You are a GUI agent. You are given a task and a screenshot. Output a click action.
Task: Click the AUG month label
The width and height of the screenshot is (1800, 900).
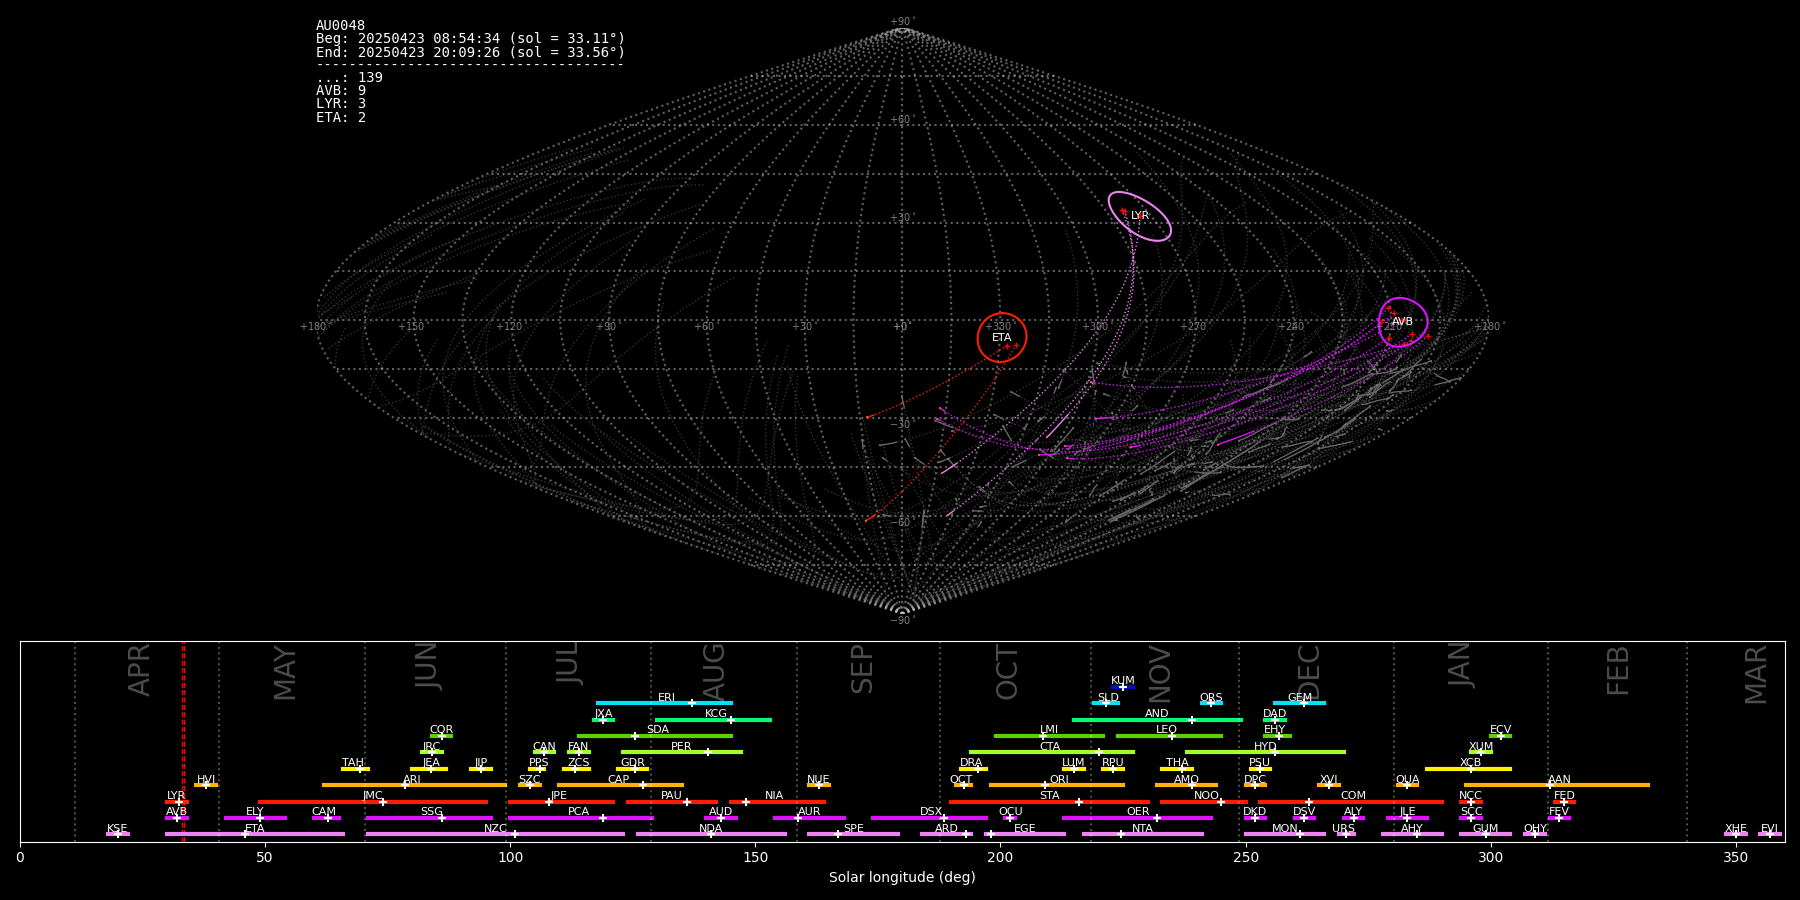point(714,670)
